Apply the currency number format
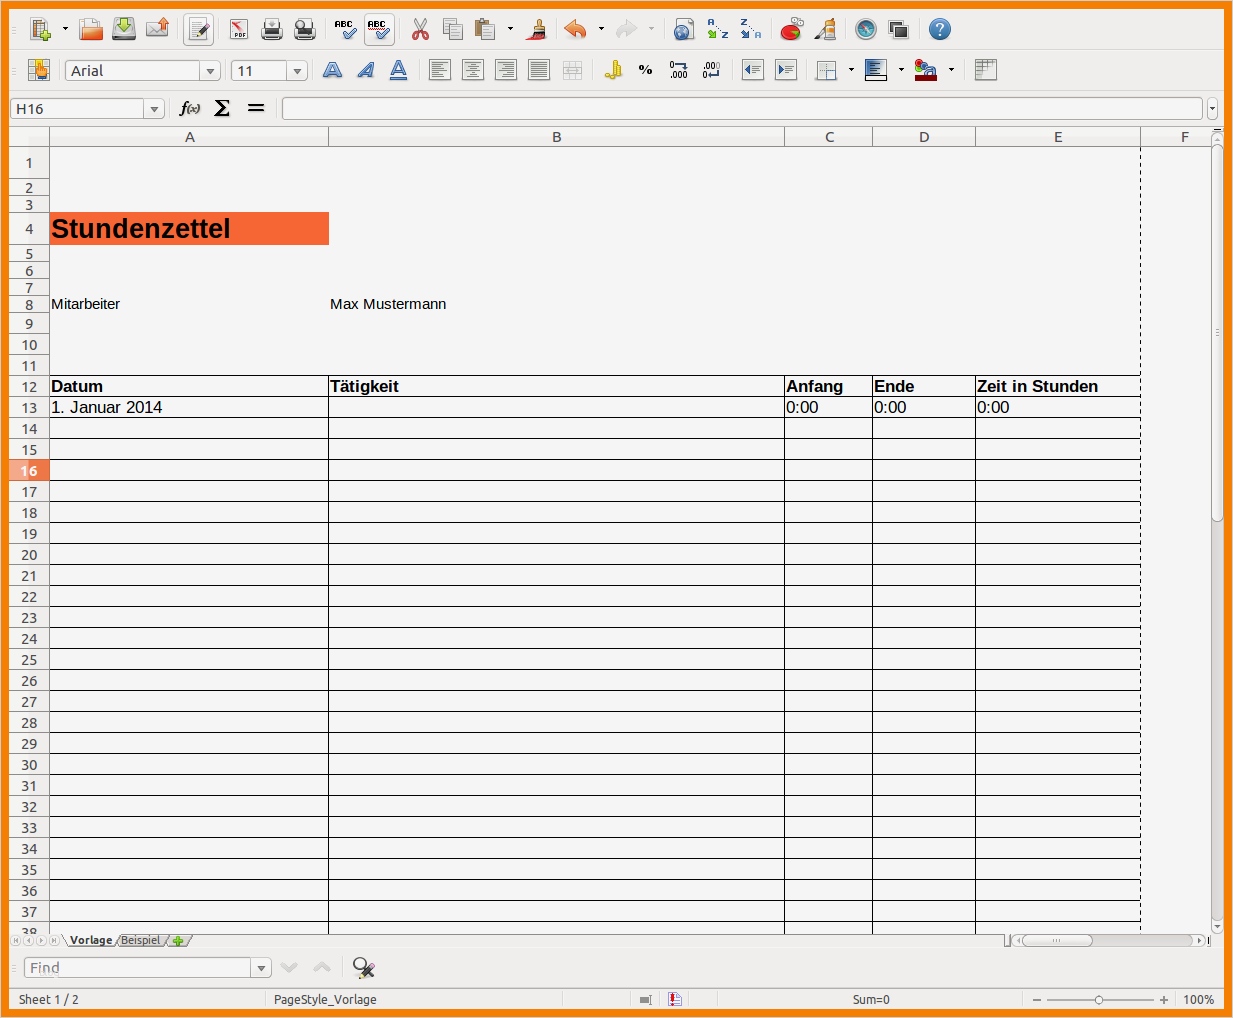 [612, 70]
